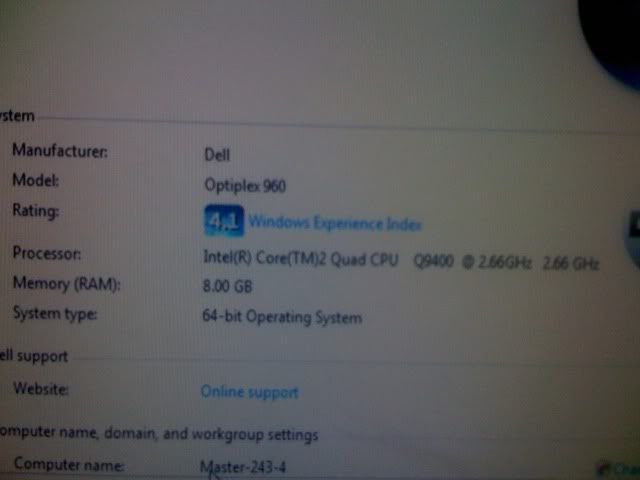Click the 'Computer name:' label
The image size is (640, 480).
69,464
